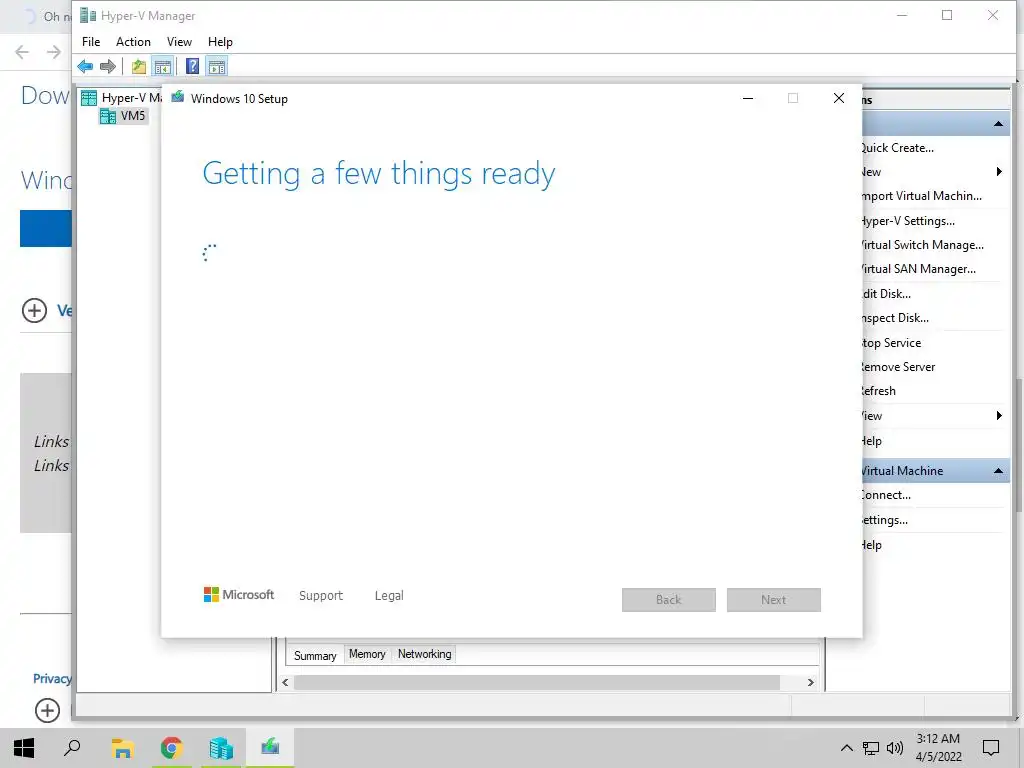Open the Action menu

[133, 42]
